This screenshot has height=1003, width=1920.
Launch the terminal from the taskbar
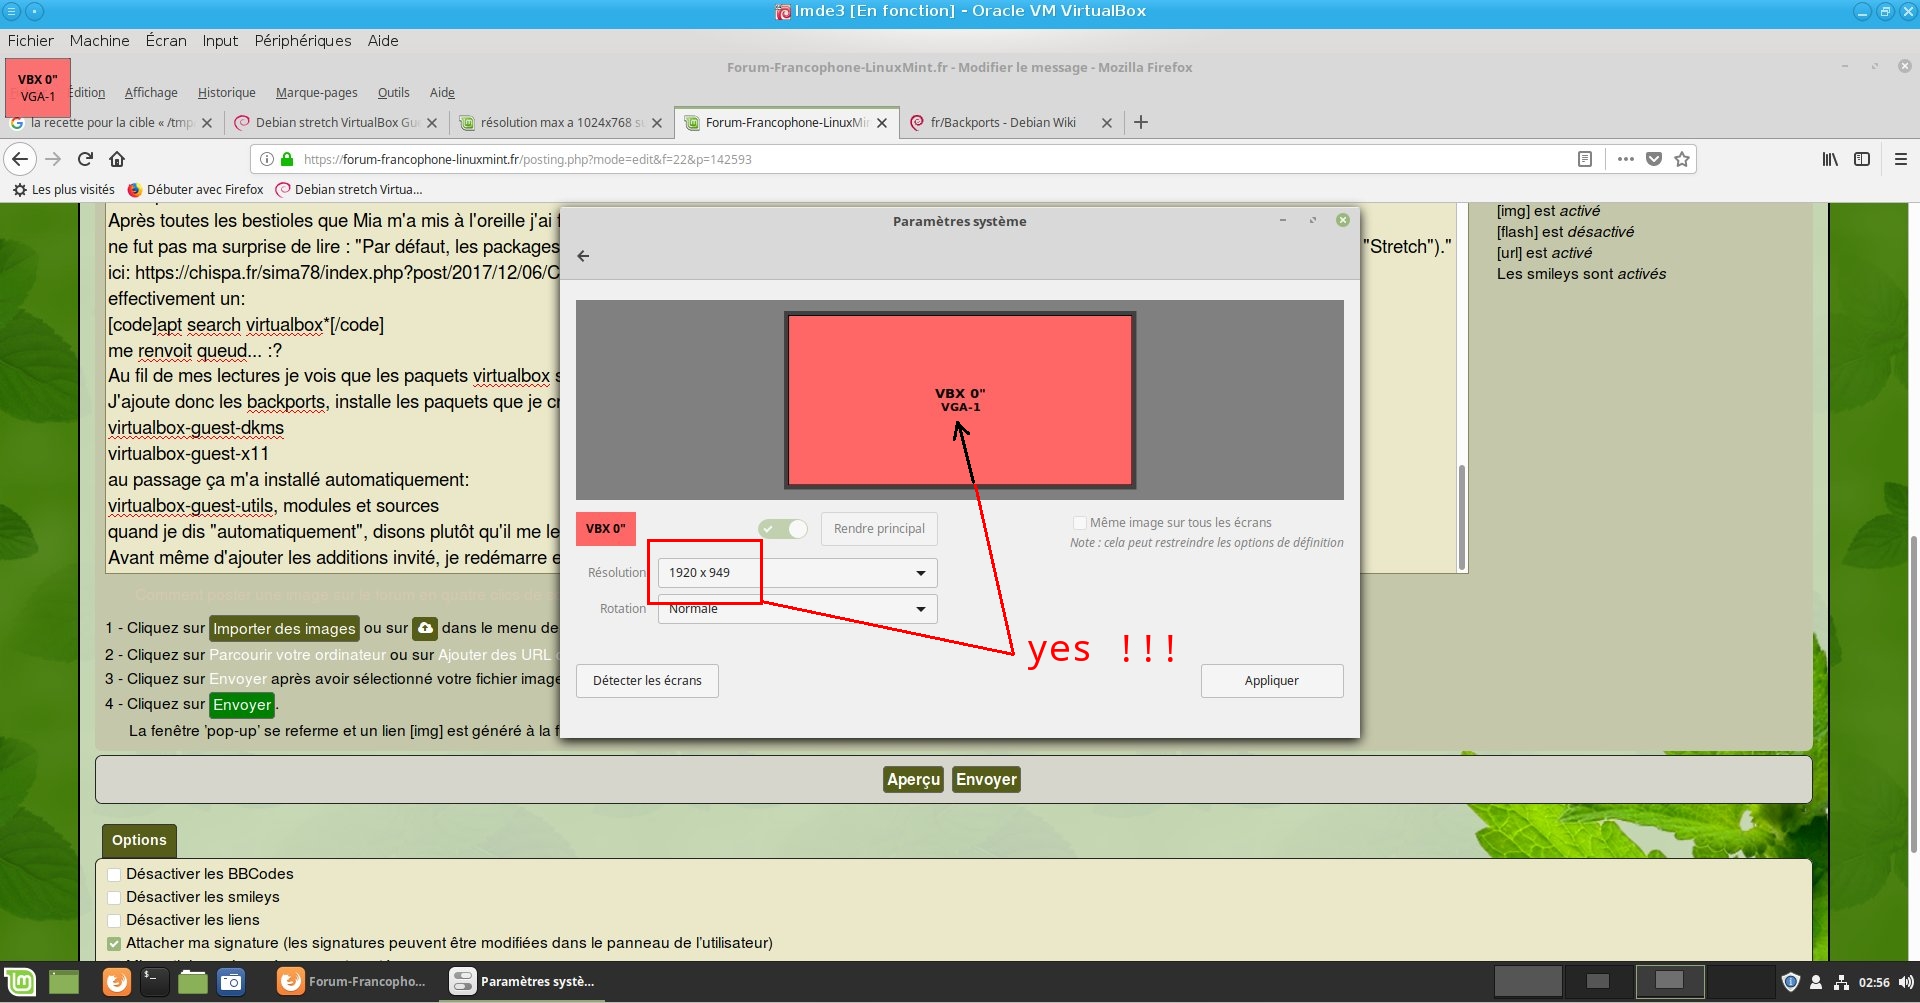coord(154,982)
